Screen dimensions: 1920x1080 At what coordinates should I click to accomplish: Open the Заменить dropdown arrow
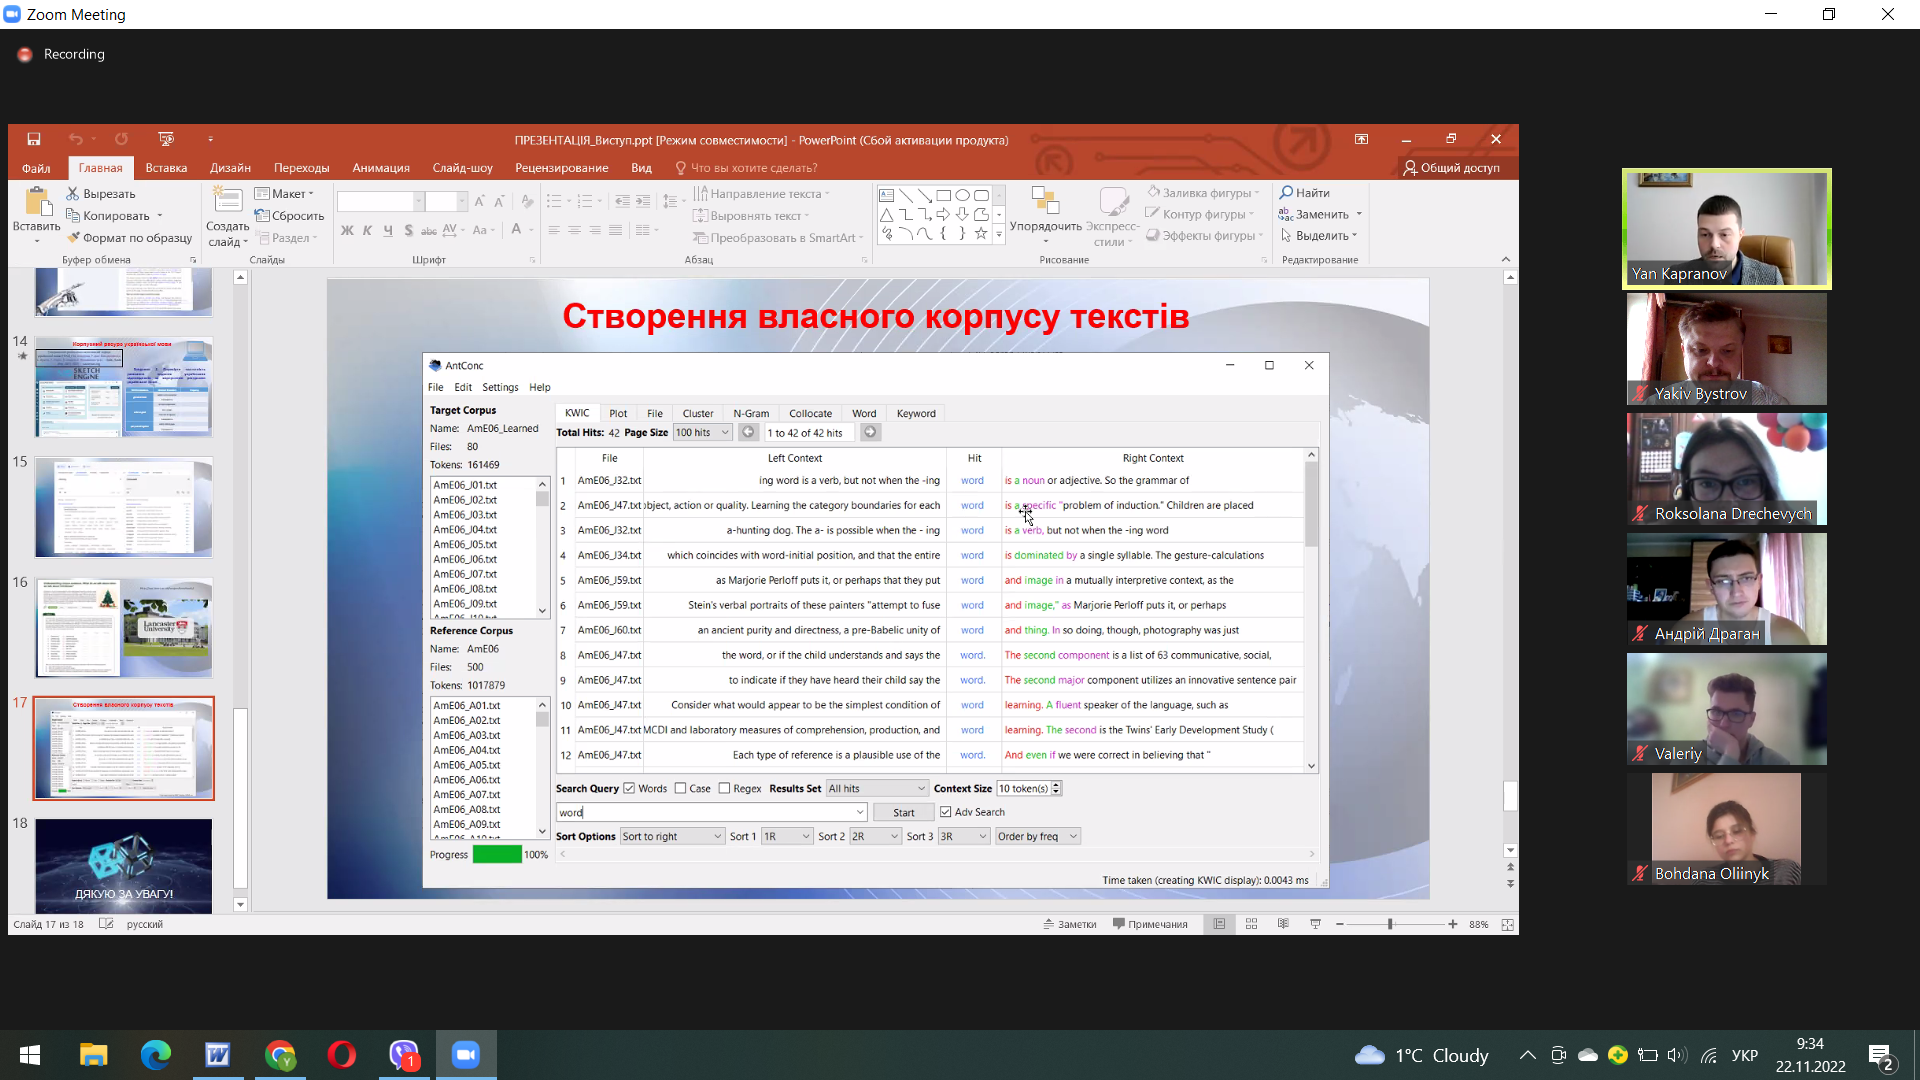point(1359,214)
